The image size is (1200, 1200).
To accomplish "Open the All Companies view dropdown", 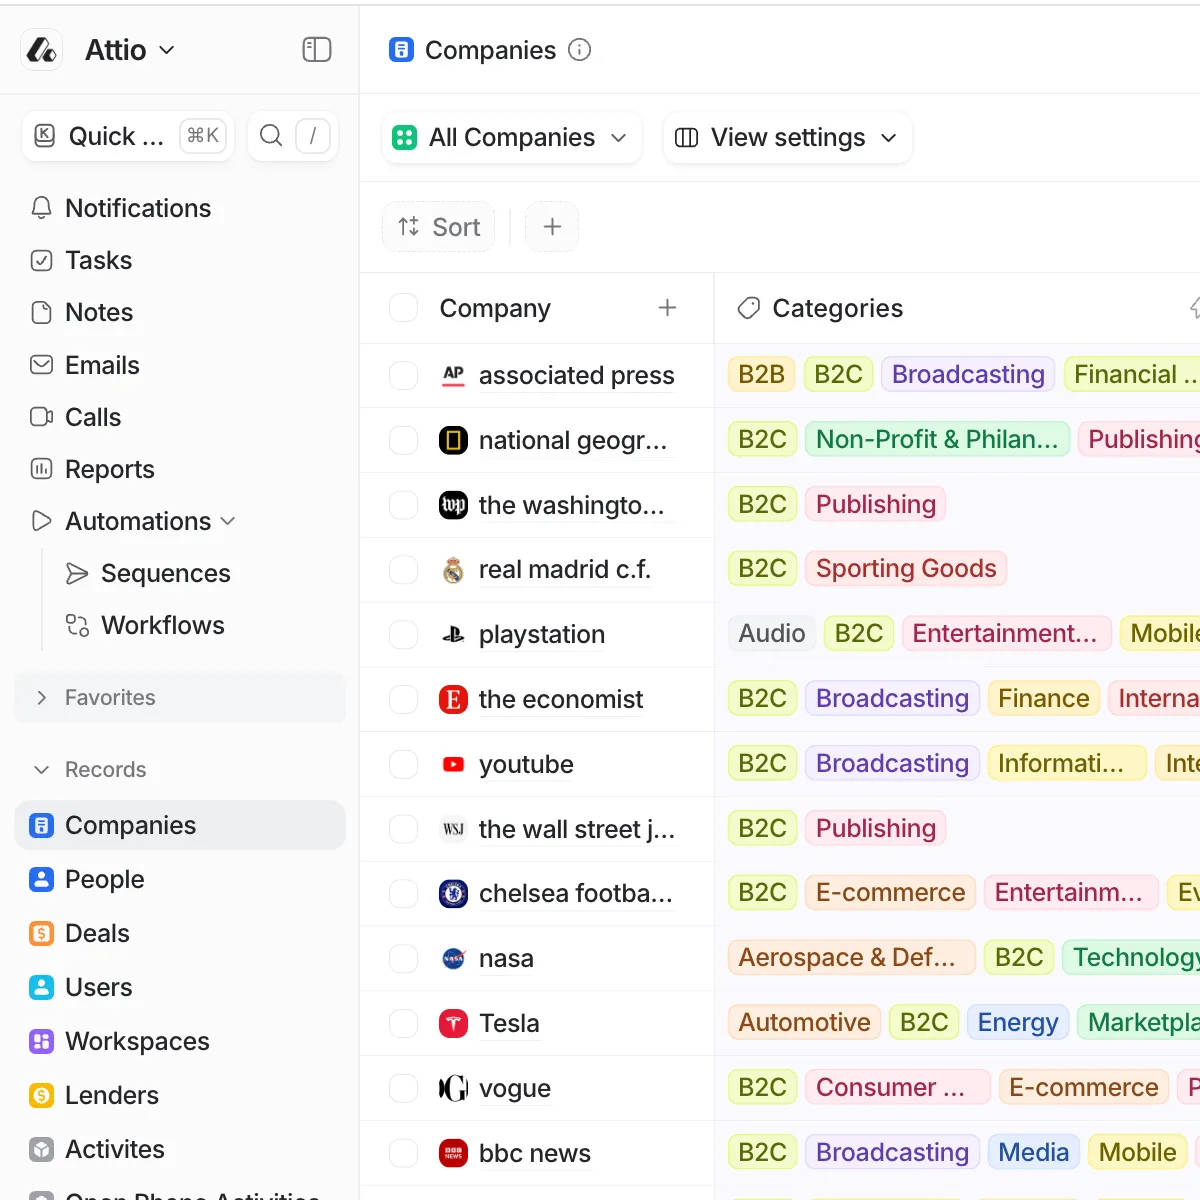I will 512,137.
